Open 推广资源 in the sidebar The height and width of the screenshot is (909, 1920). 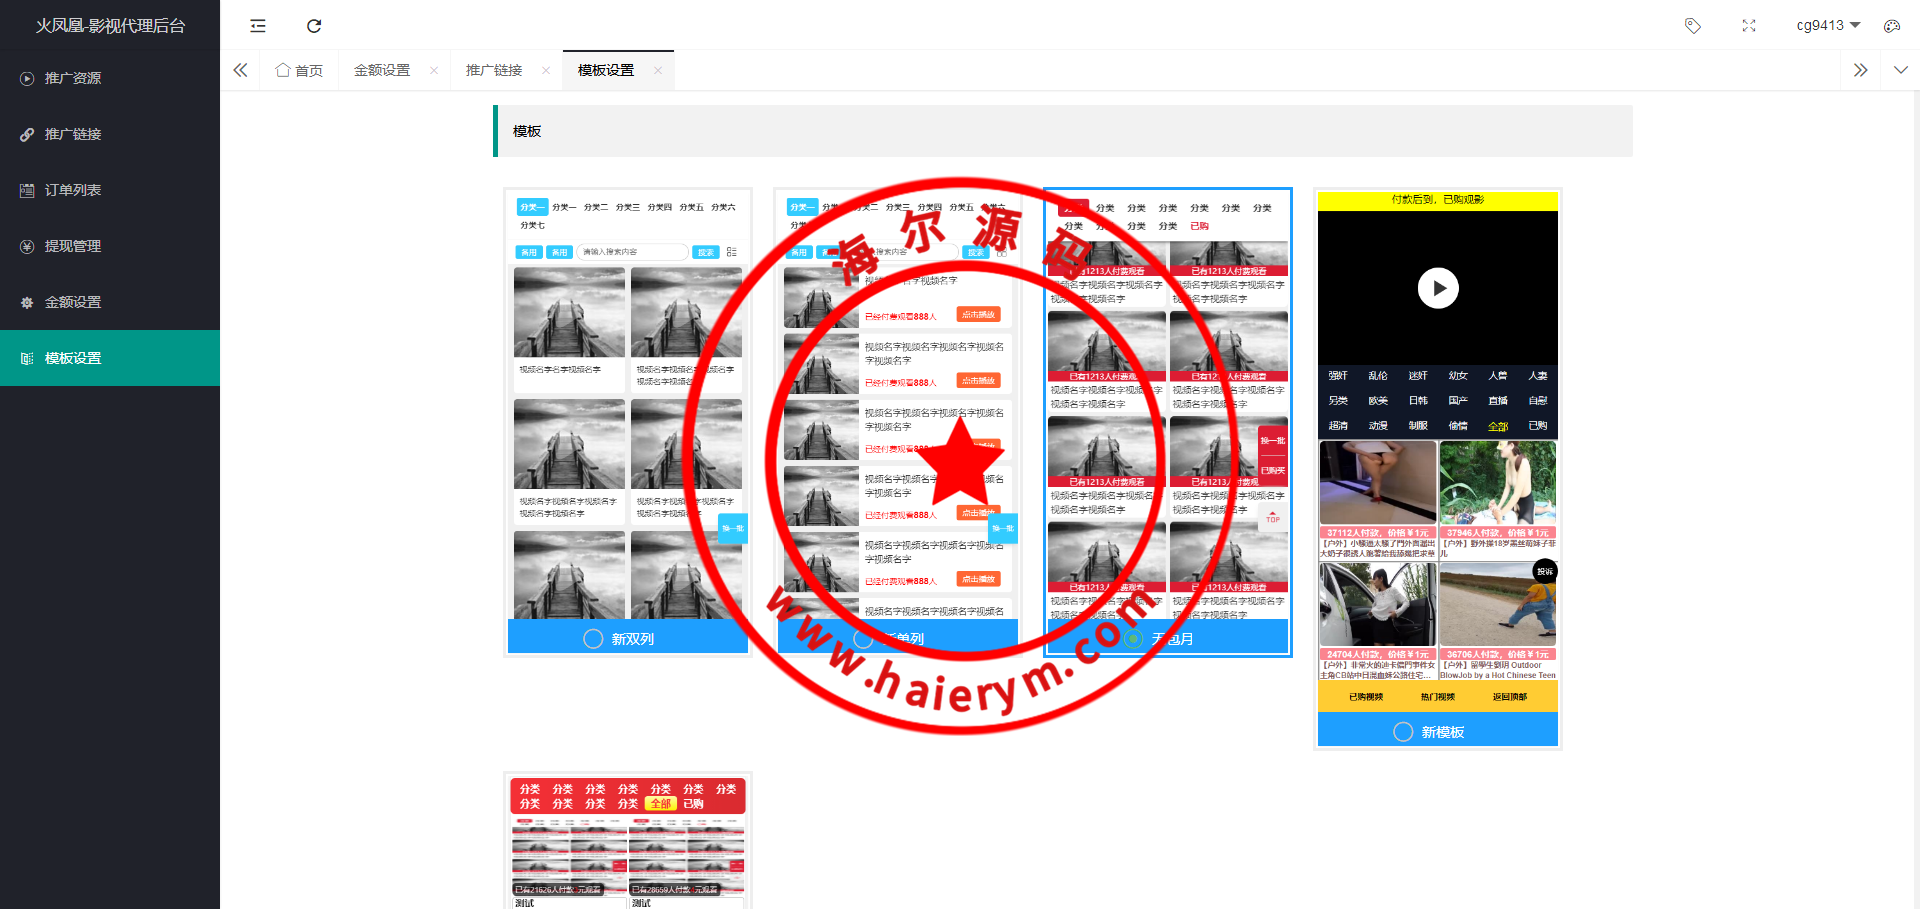click(73, 78)
